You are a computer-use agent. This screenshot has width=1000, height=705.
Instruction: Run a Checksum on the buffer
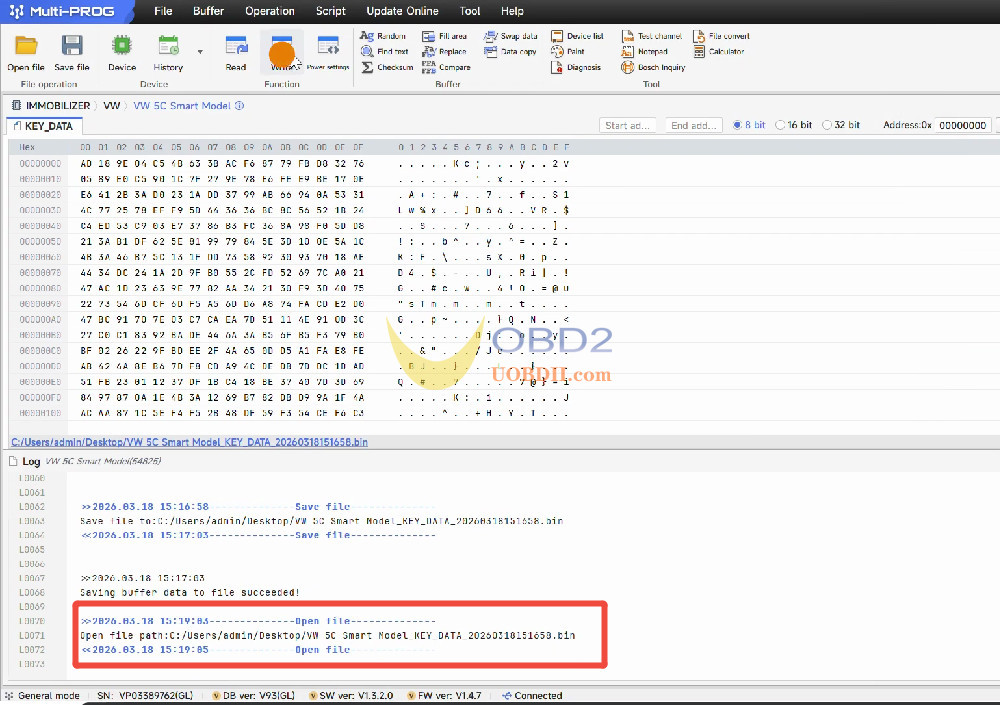pos(389,67)
